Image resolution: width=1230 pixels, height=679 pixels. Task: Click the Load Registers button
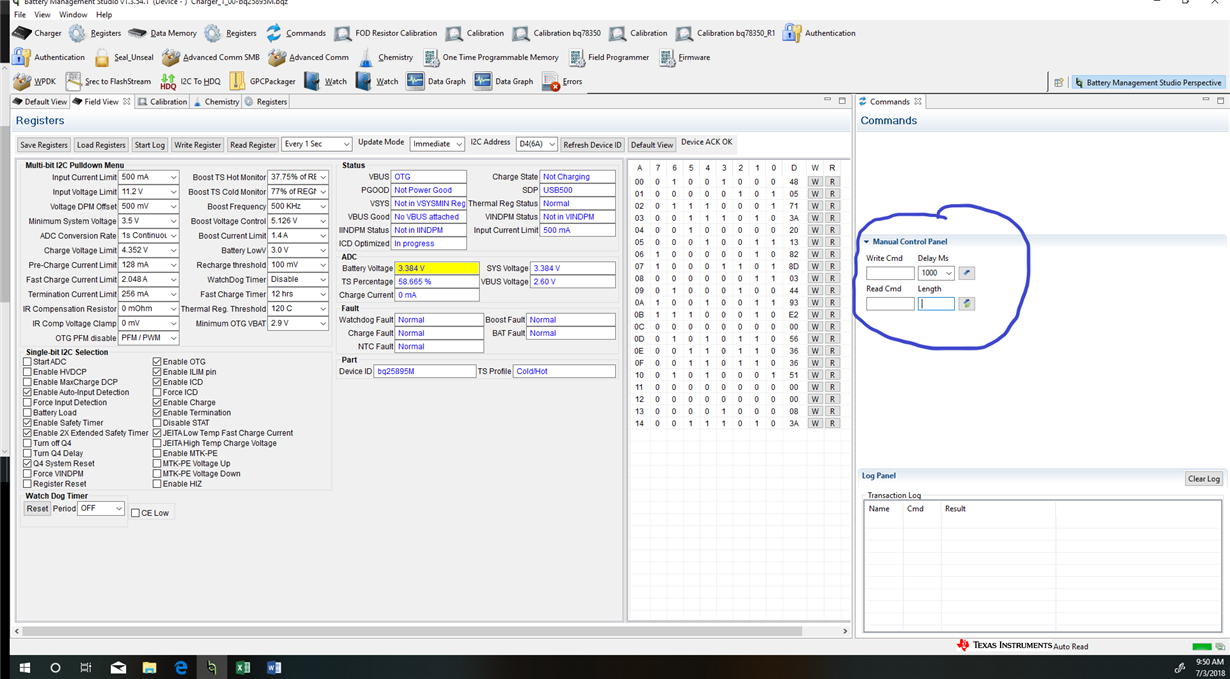point(101,145)
